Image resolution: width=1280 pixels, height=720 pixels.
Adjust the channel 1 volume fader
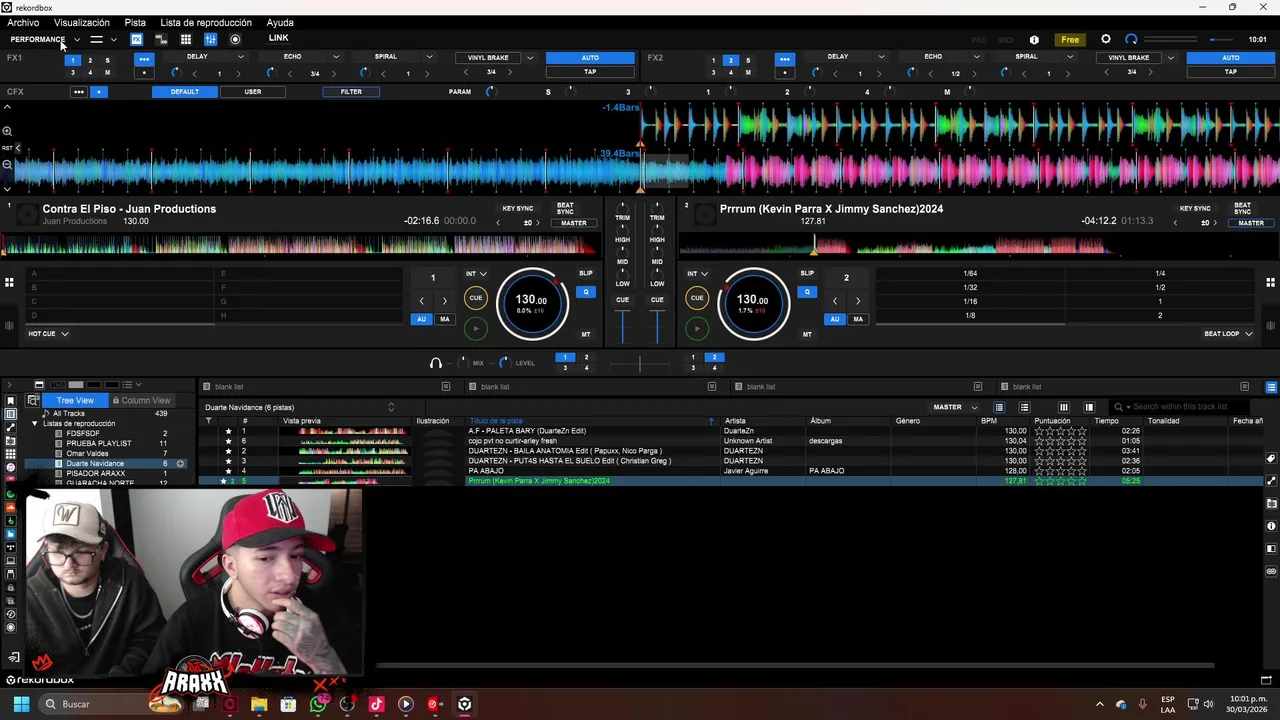coord(622,327)
